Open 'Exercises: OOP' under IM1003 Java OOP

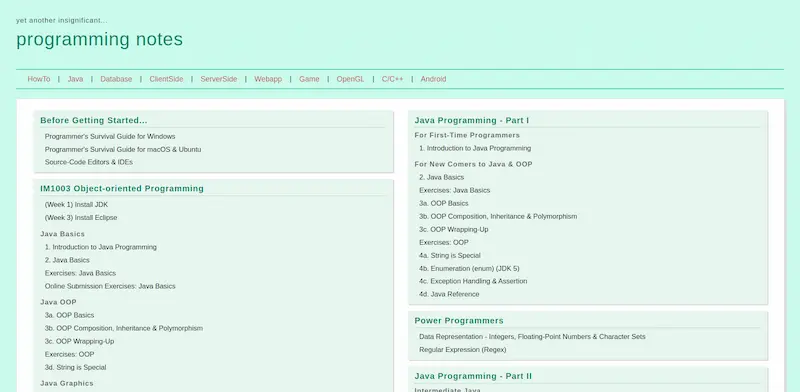(69, 354)
